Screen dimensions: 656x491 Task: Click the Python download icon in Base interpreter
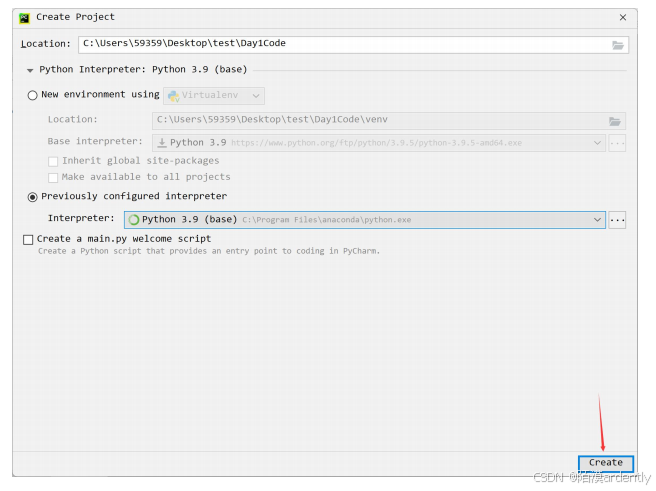click(162, 143)
